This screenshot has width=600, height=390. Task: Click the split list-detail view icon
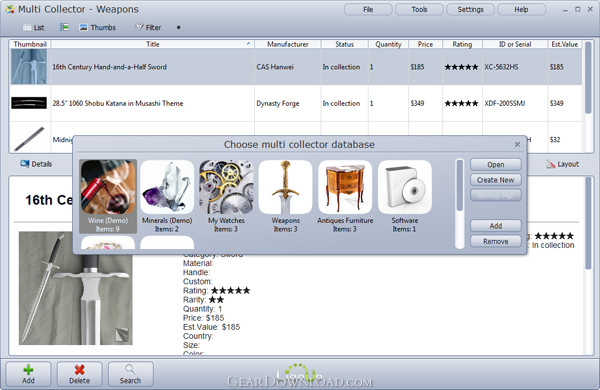click(64, 27)
